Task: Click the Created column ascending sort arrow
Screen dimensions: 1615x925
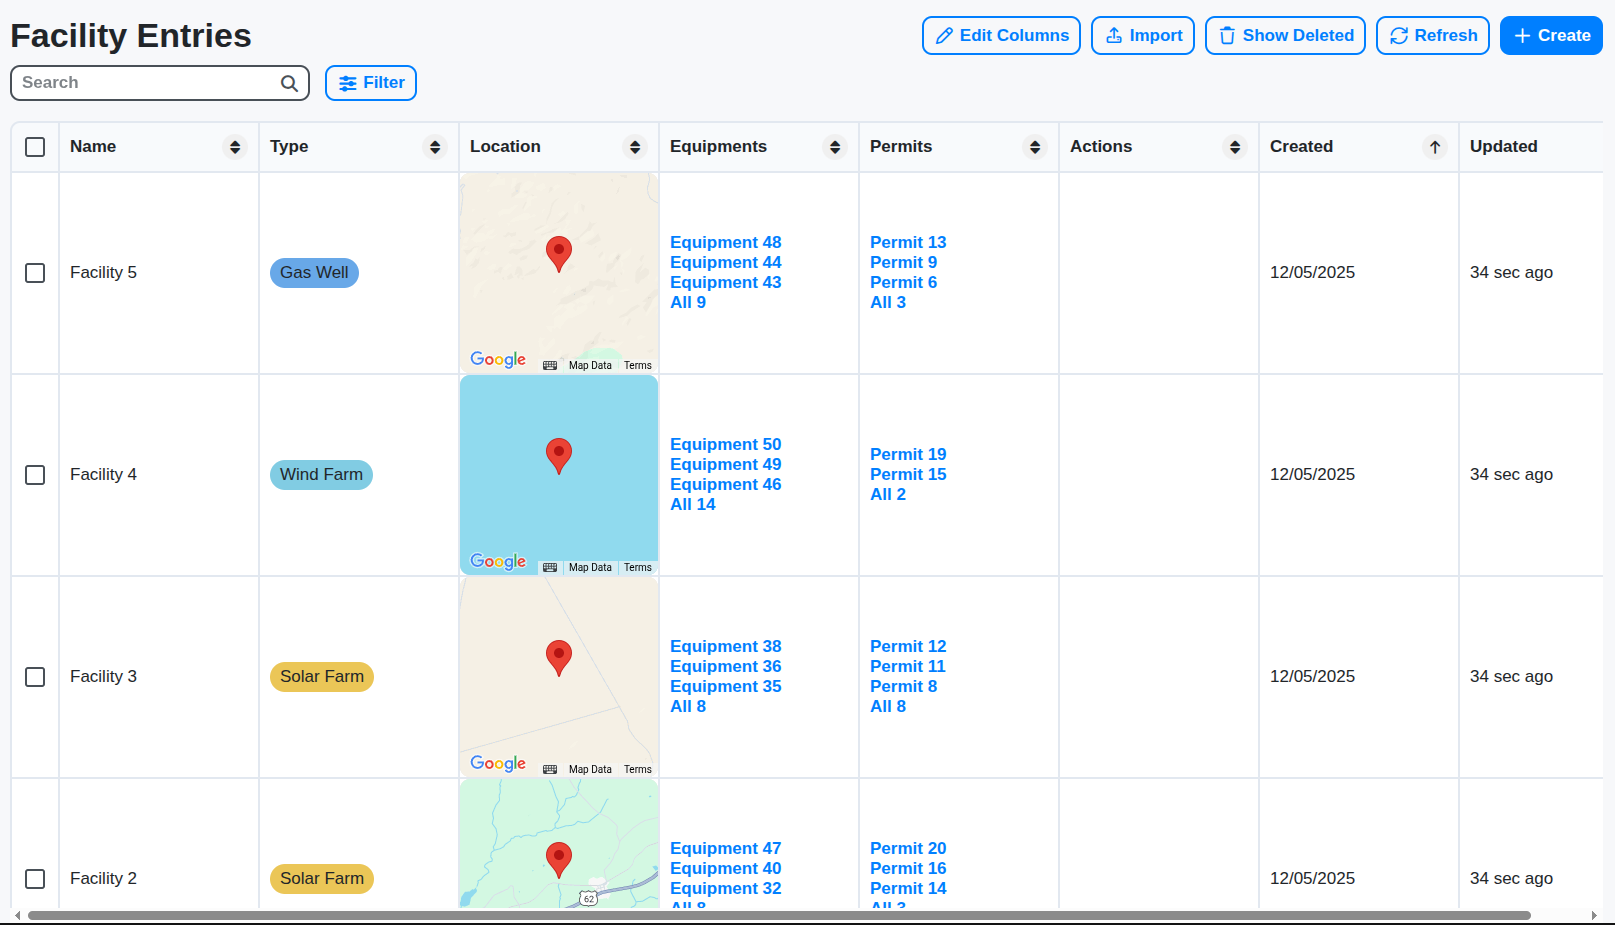Action: (1435, 146)
